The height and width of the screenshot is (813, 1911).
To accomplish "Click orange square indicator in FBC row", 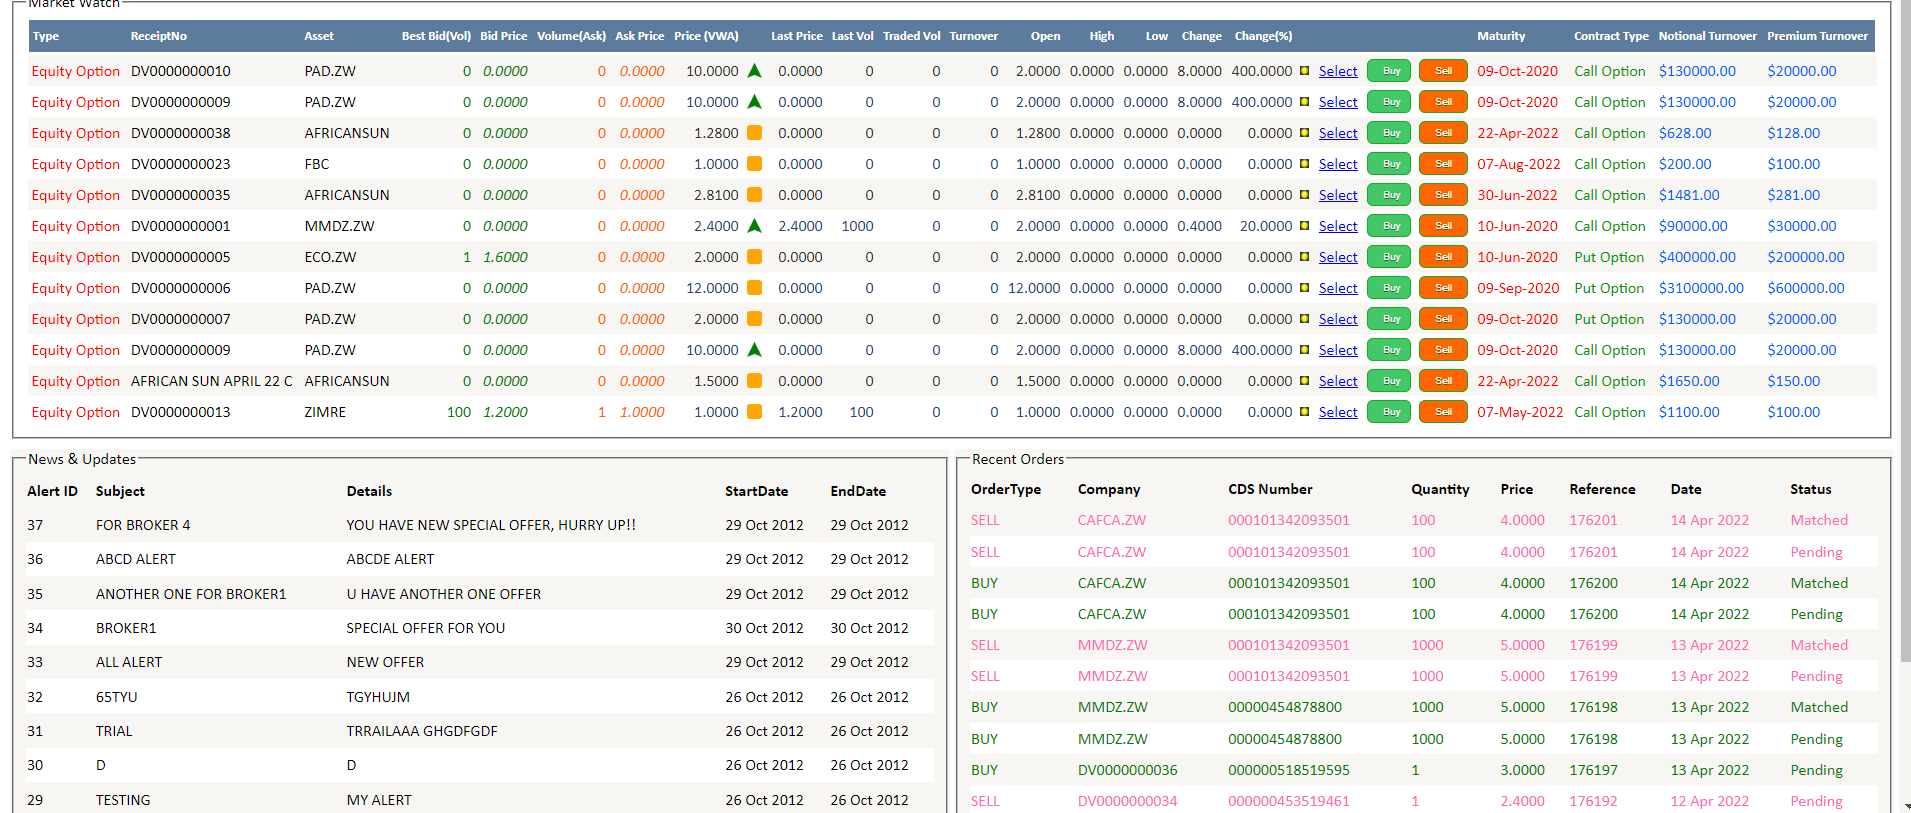I will (754, 164).
